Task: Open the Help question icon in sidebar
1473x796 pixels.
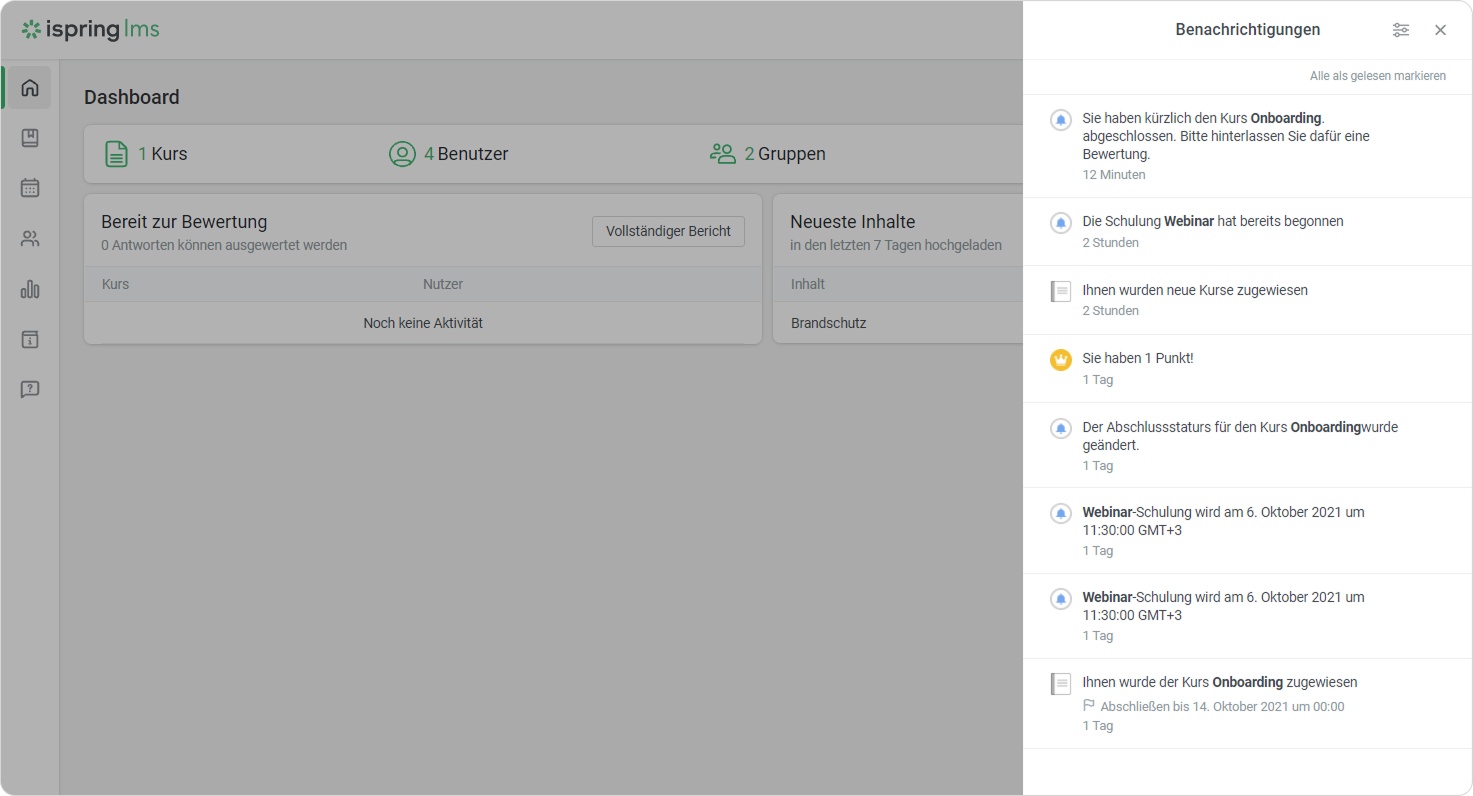Action: [30, 390]
